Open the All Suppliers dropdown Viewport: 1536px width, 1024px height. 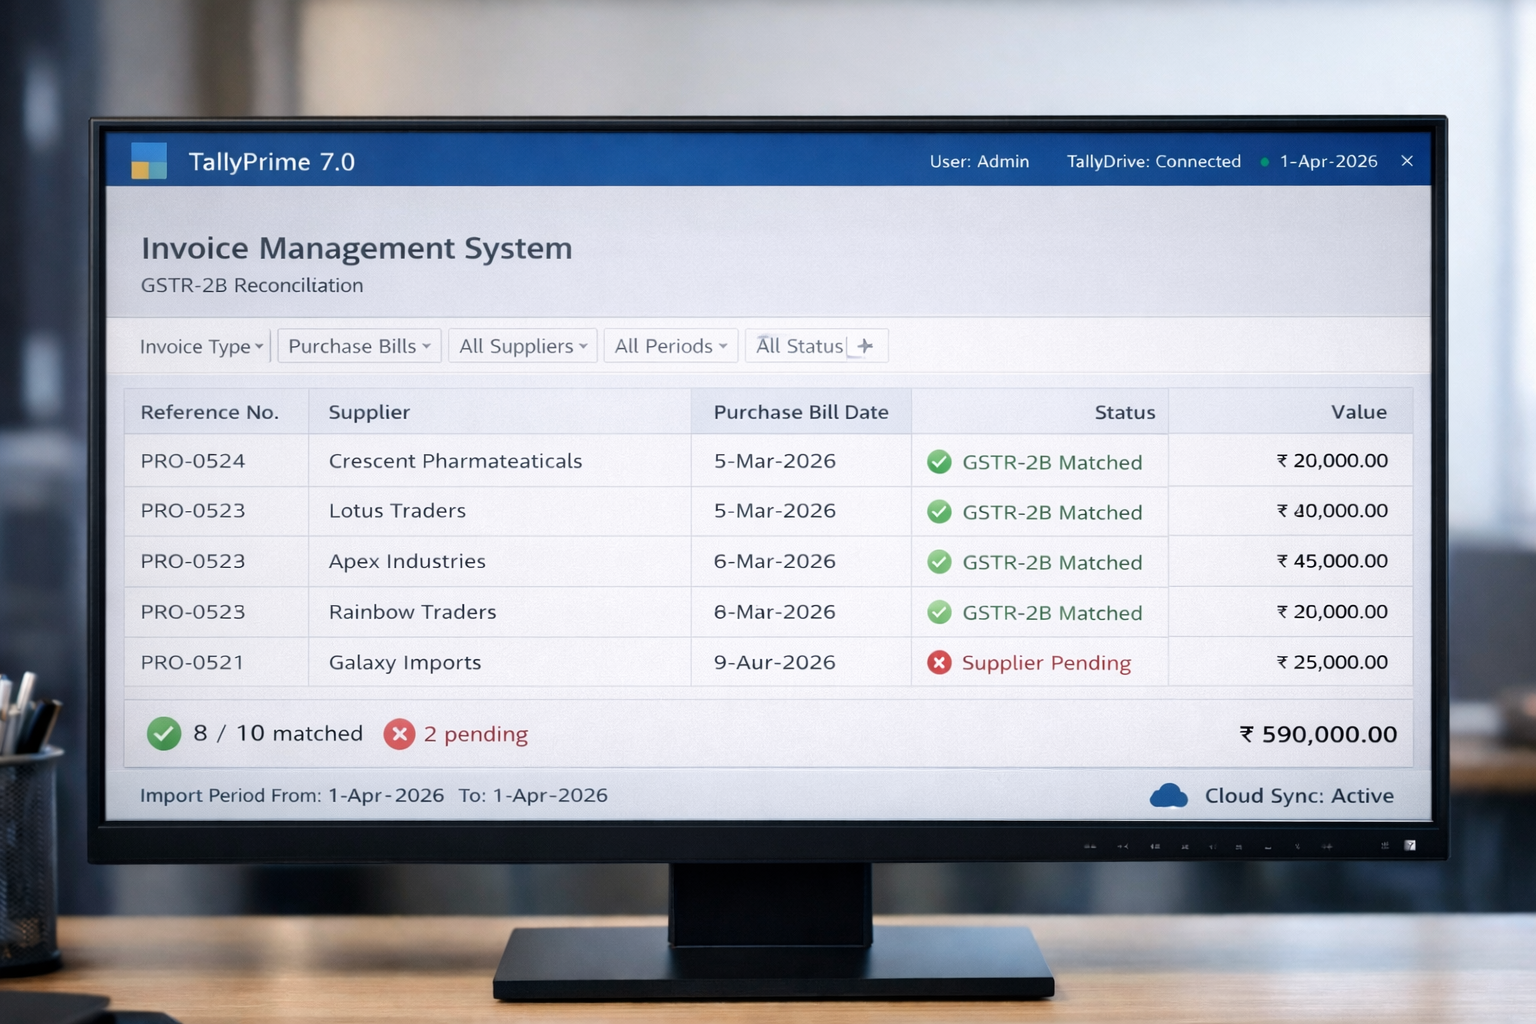[522, 346]
